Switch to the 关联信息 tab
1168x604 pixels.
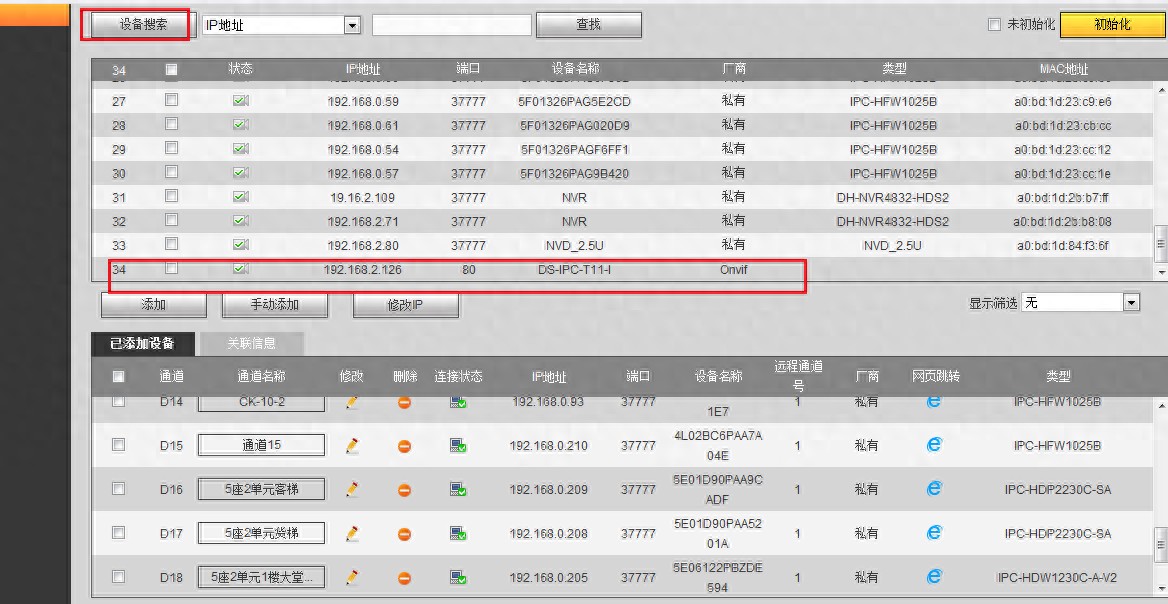(x=251, y=344)
